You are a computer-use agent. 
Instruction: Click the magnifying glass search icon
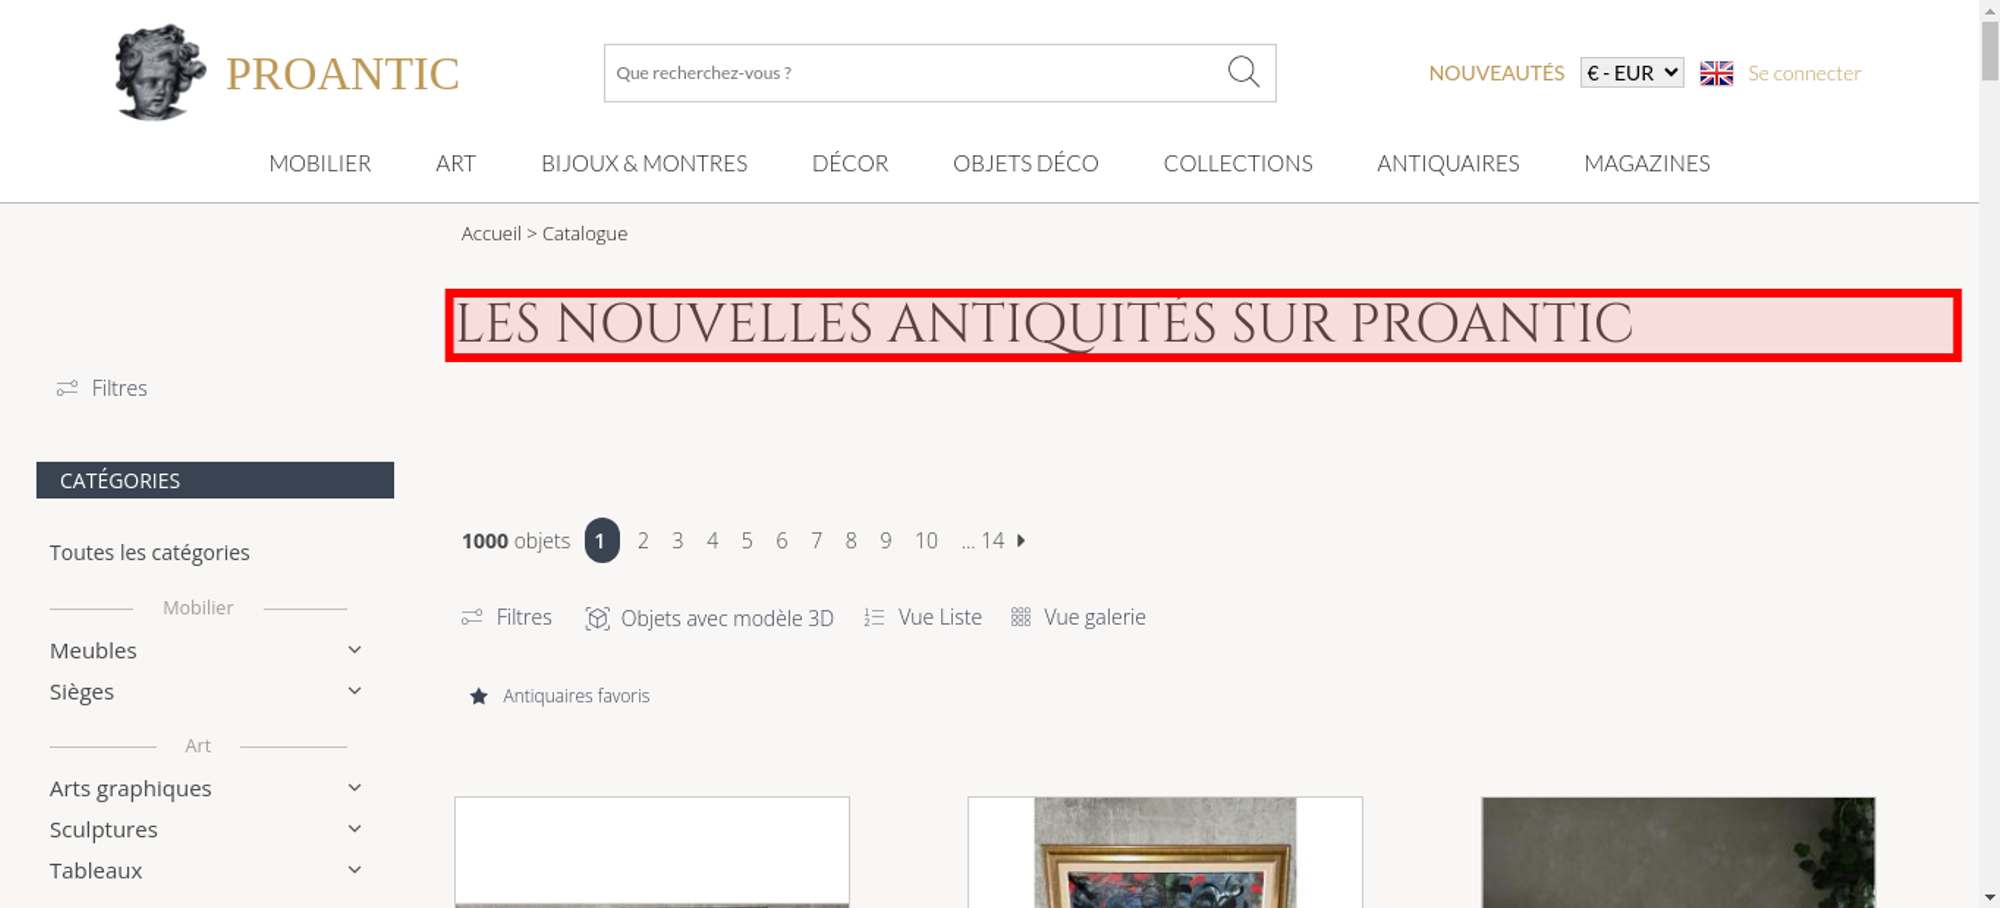(x=1243, y=72)
